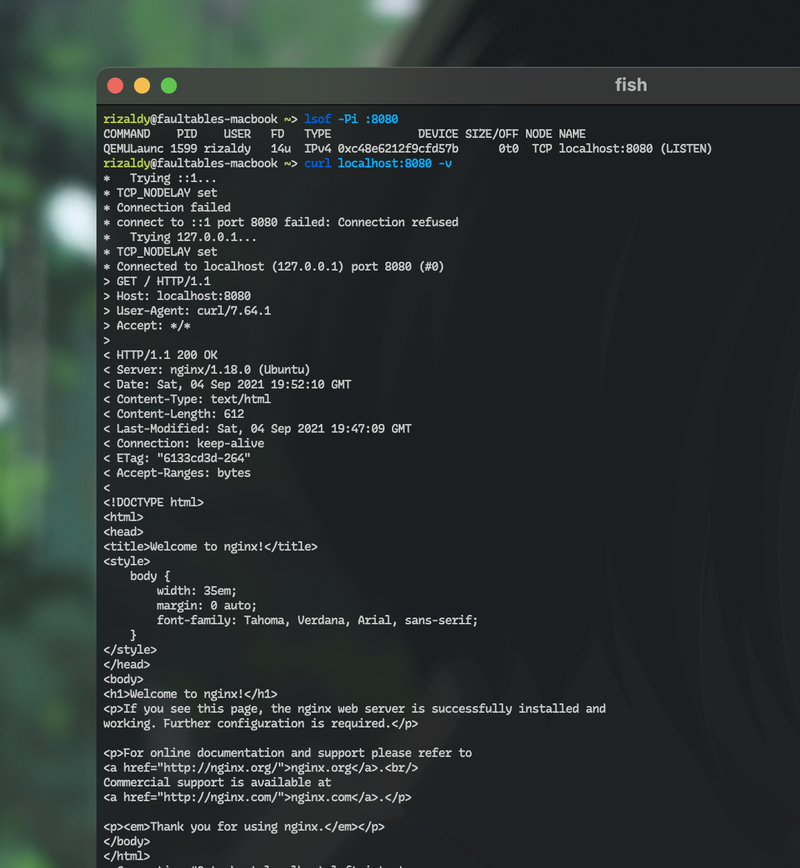This screenshot has width=800, height=868.
Task: Click the 'Trying 127.0.0.1...' line
Action: point(180,237)
